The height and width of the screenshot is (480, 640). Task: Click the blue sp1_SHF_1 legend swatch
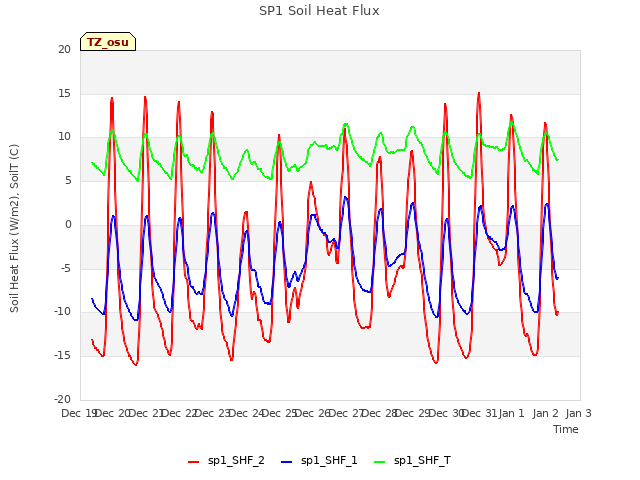[x=287, y=462]
